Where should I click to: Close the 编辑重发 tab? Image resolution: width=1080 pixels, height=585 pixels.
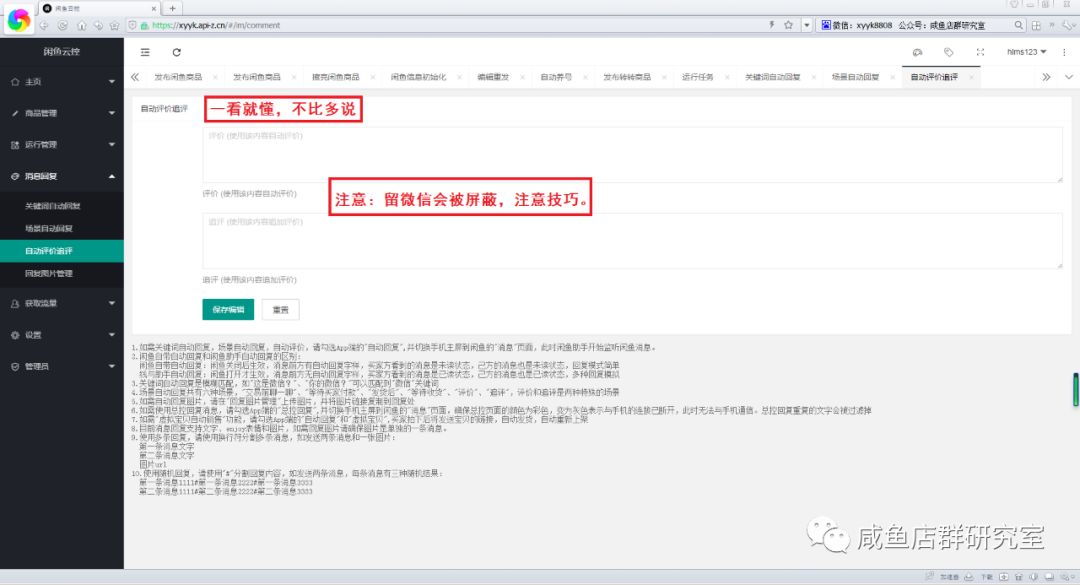pyautogui.click(x=523, y=77)
